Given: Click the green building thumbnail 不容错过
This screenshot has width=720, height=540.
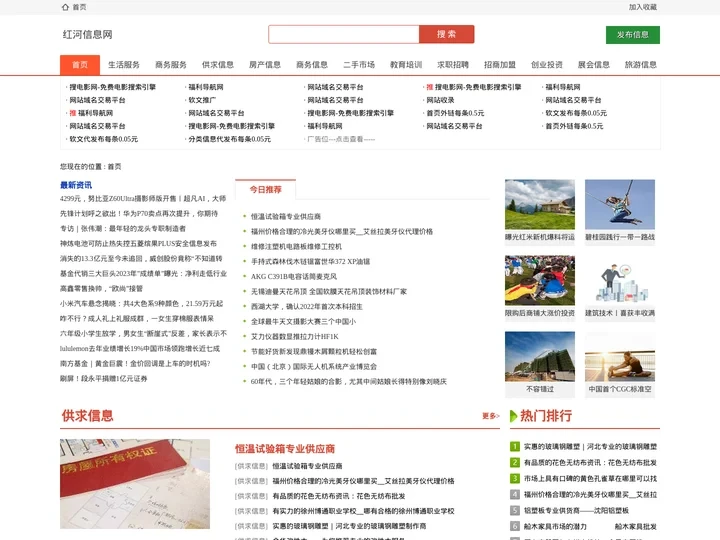Looking at the screenshot, I should (540, 357).
